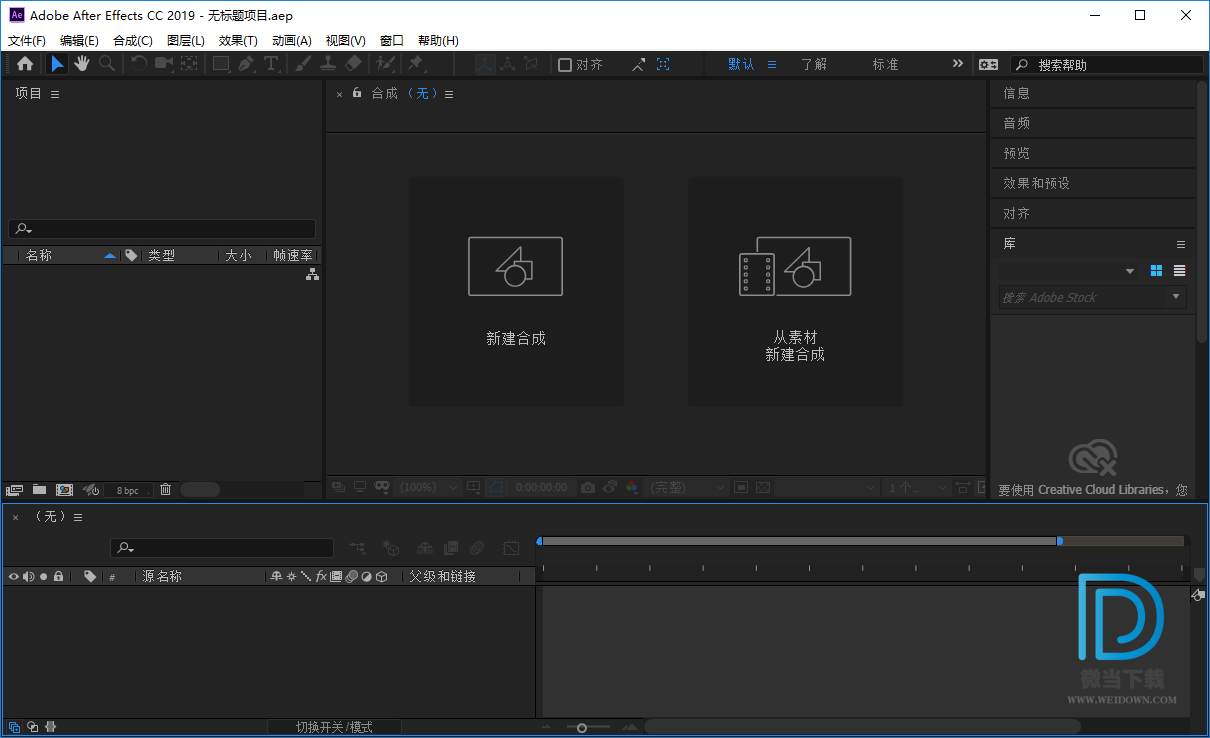Viewport: 1210px width, 738px height.
Task: Toggle the solo dot column header in timeline
Action: pos(43,577)
